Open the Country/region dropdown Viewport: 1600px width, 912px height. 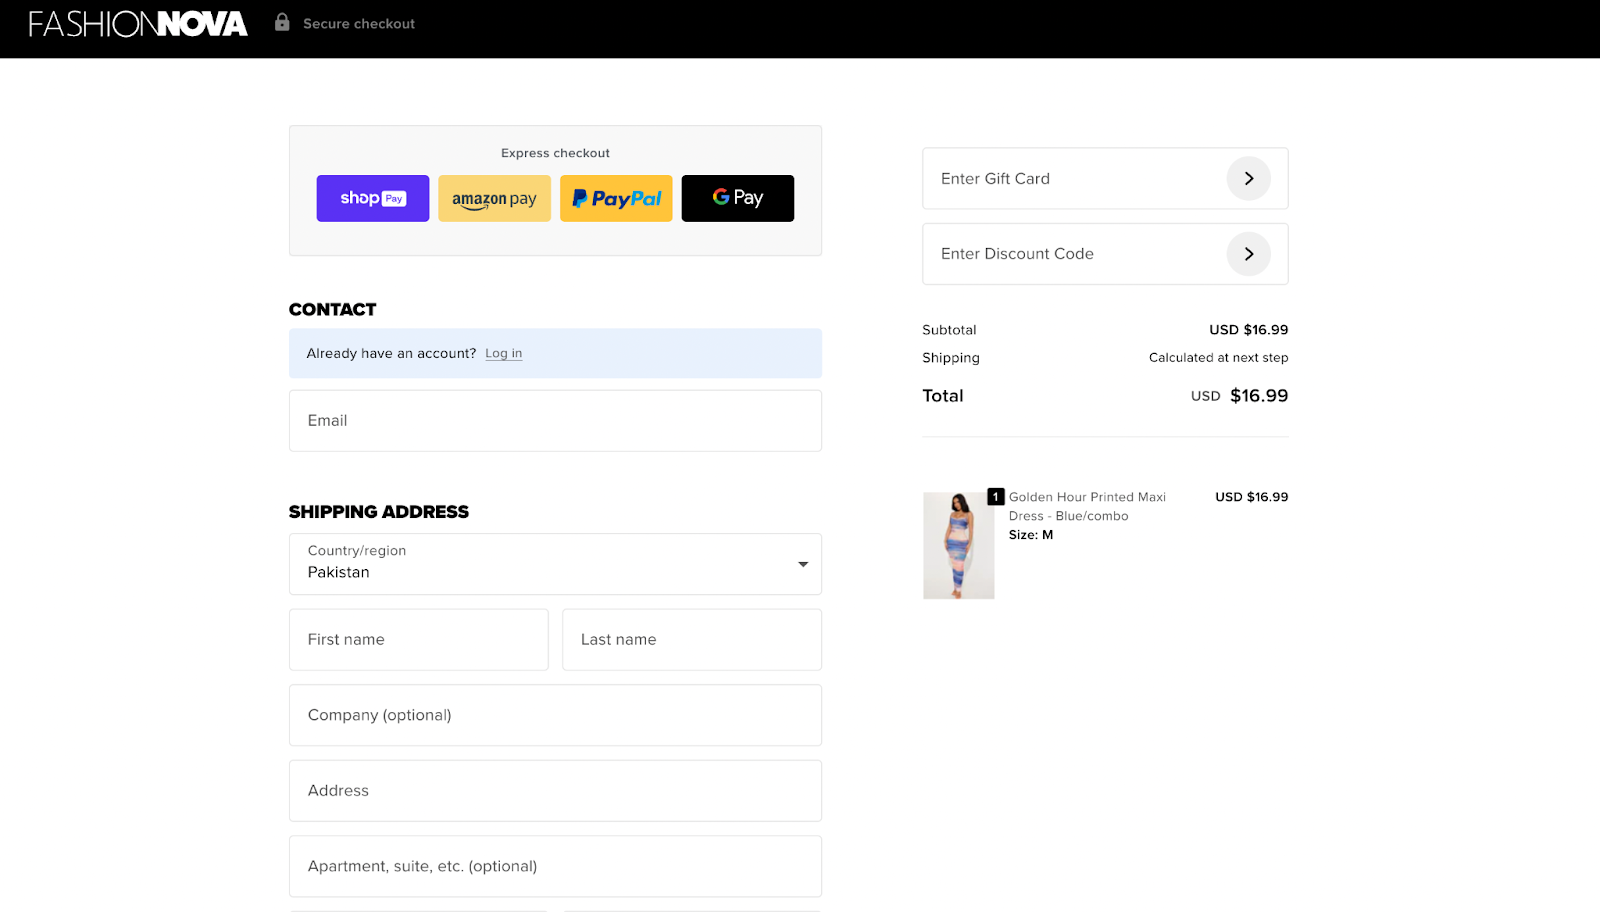(x=555, y=564)
